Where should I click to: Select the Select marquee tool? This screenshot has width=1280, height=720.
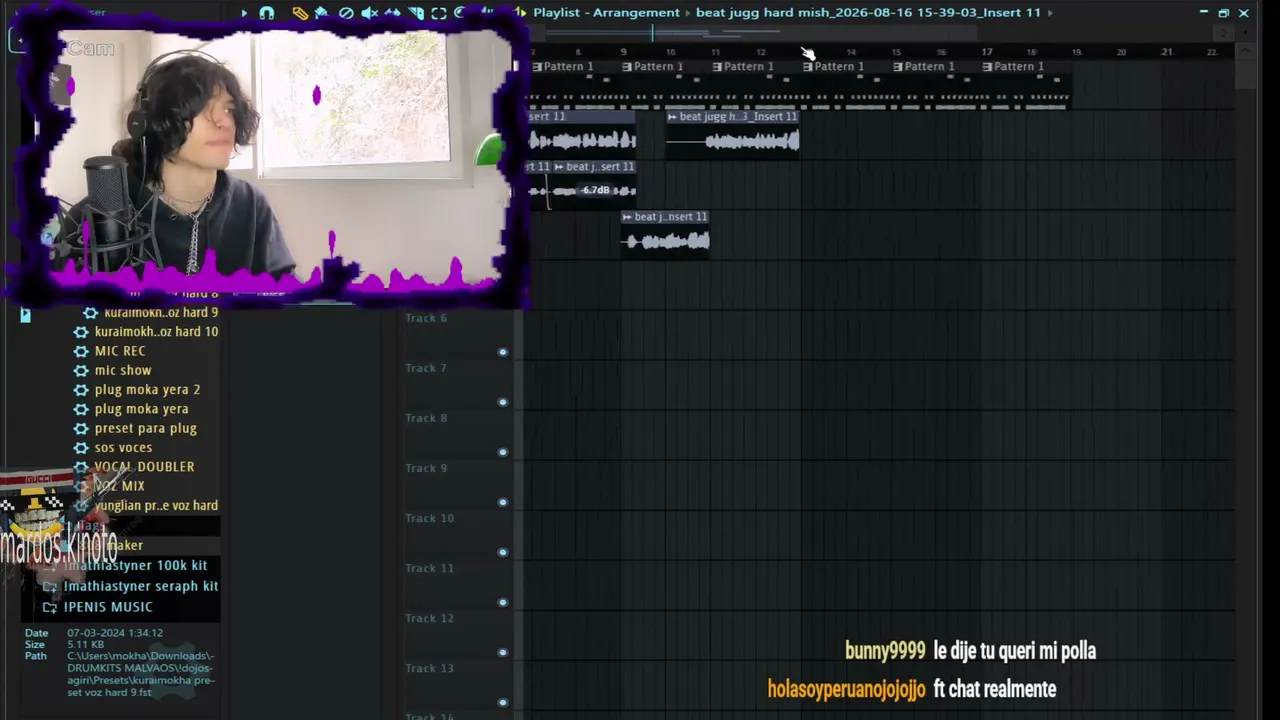click(439, 13)
